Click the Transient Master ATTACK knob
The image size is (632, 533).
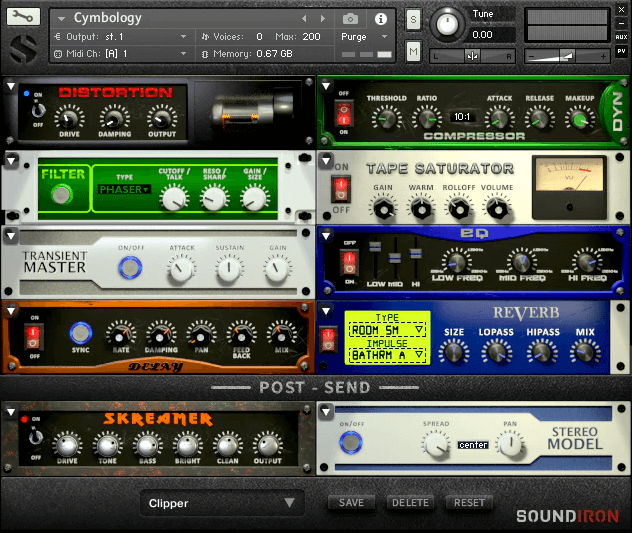coord(181,269)
